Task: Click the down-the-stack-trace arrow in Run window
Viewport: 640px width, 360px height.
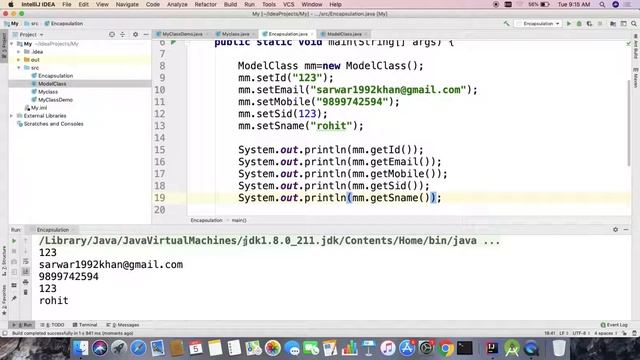Action: pyautogui.click(x=26, y=251)
